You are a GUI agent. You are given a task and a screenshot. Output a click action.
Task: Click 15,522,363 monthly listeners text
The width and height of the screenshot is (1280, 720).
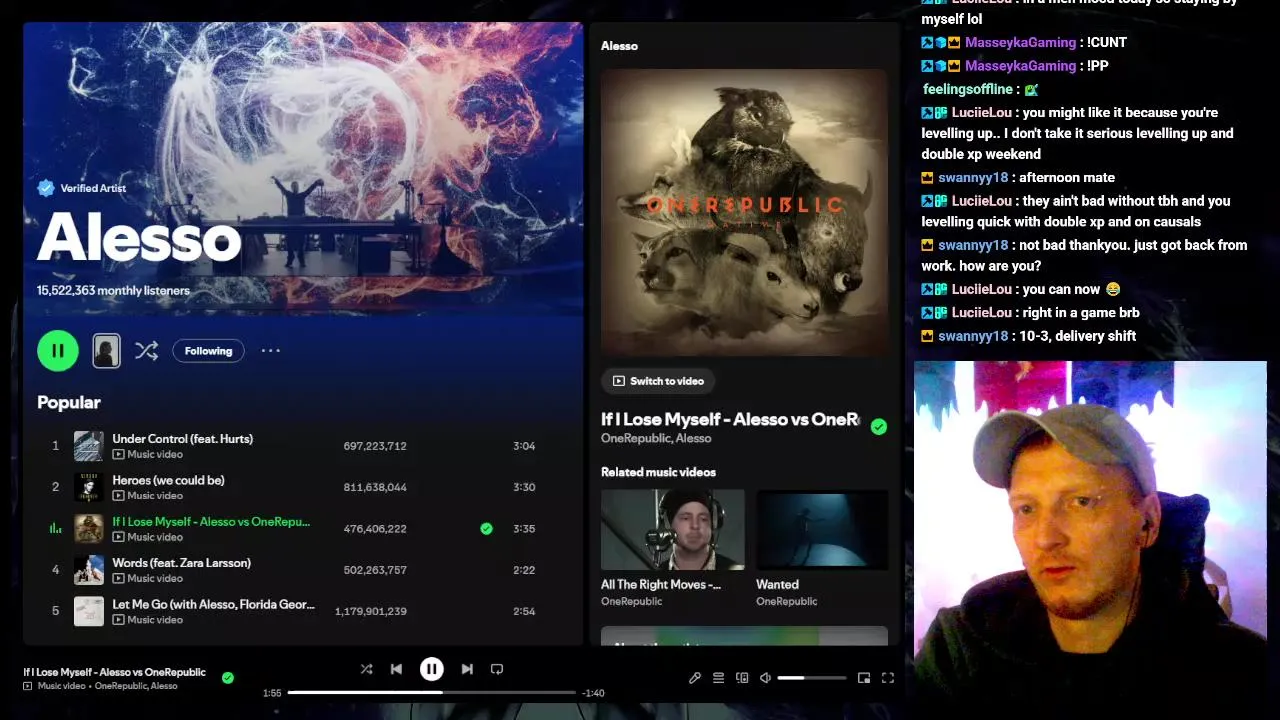point(113,291)
